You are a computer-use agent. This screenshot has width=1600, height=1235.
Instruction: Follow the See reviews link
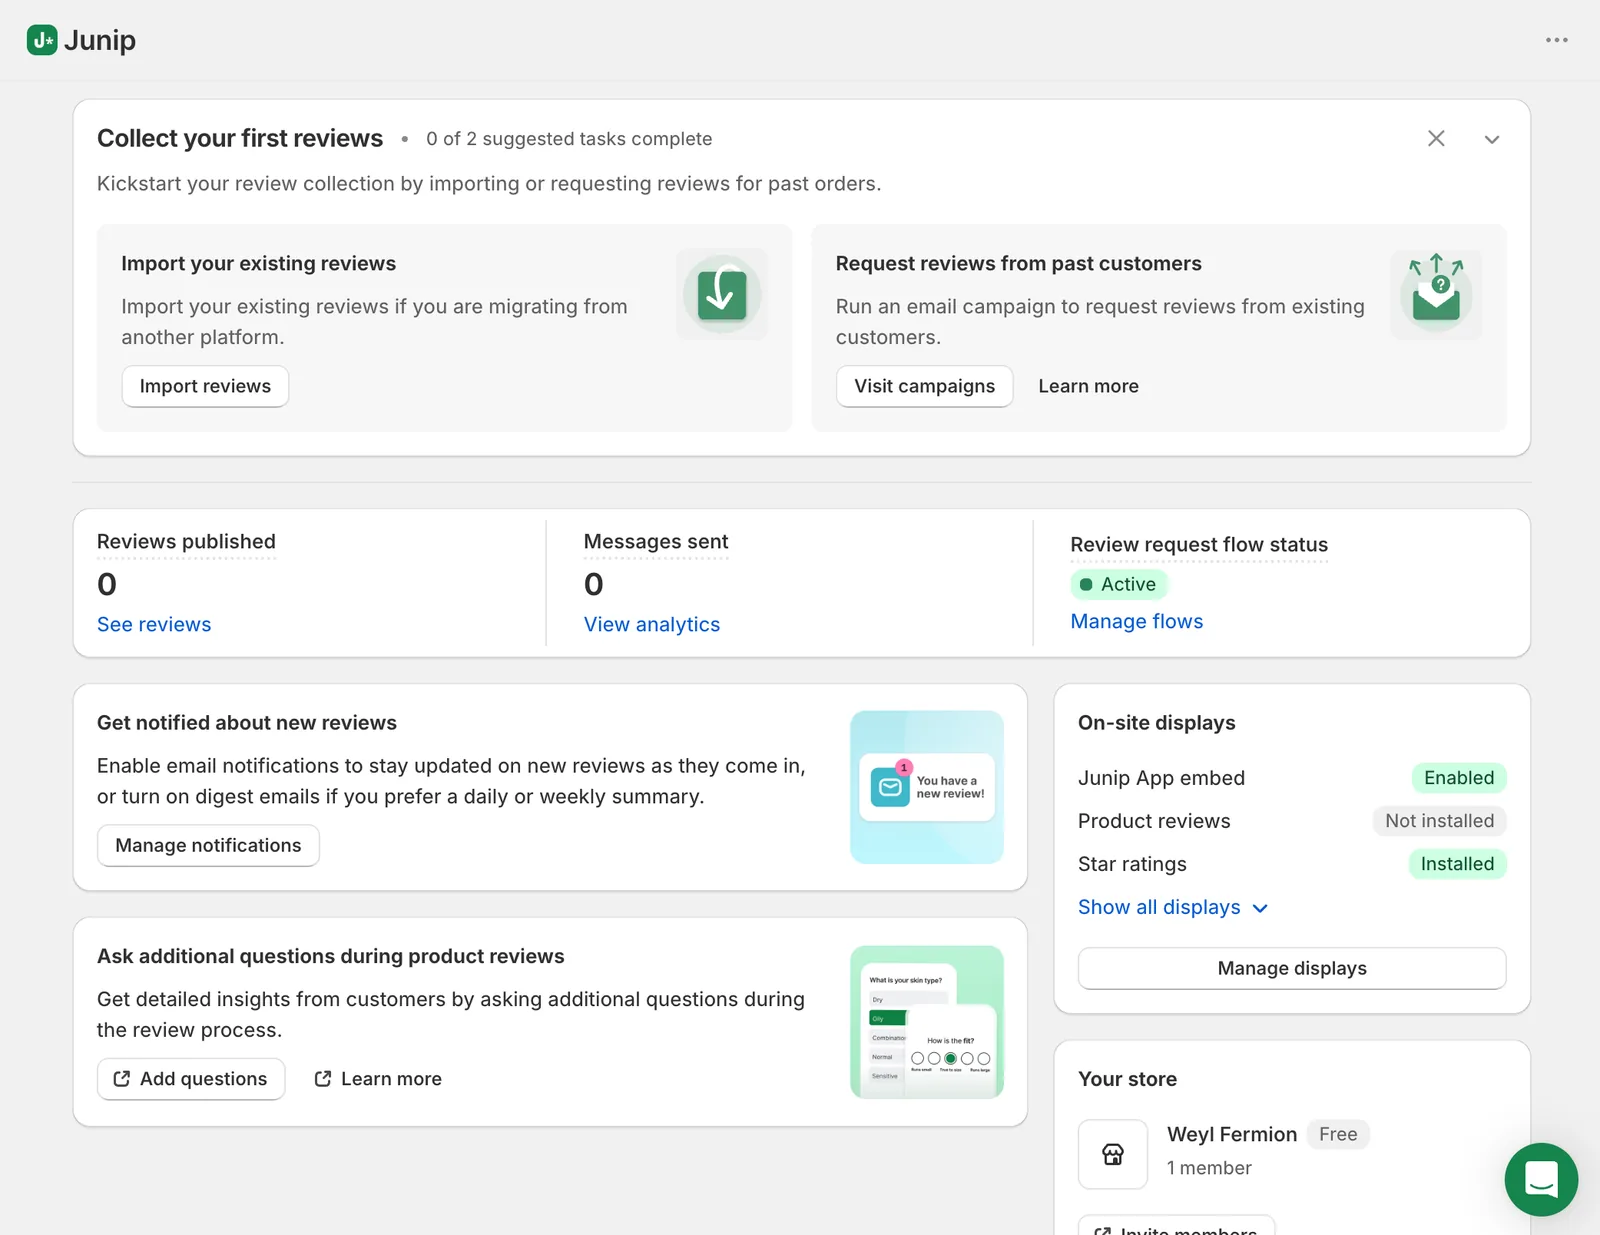(154, 624)
